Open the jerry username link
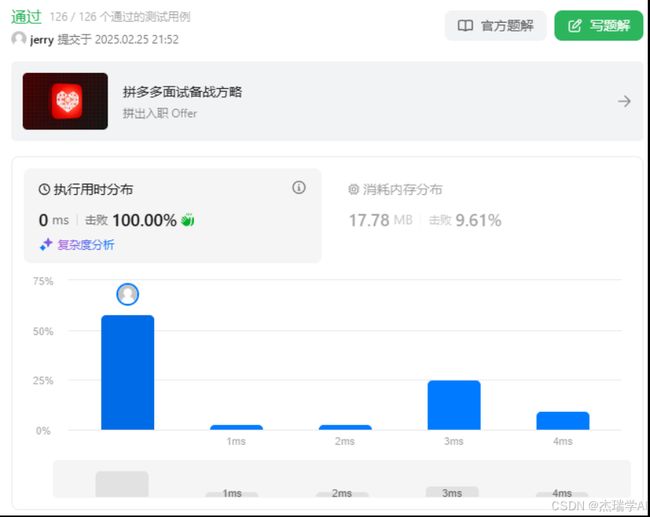The image size is (650, 517). point(42,40)
